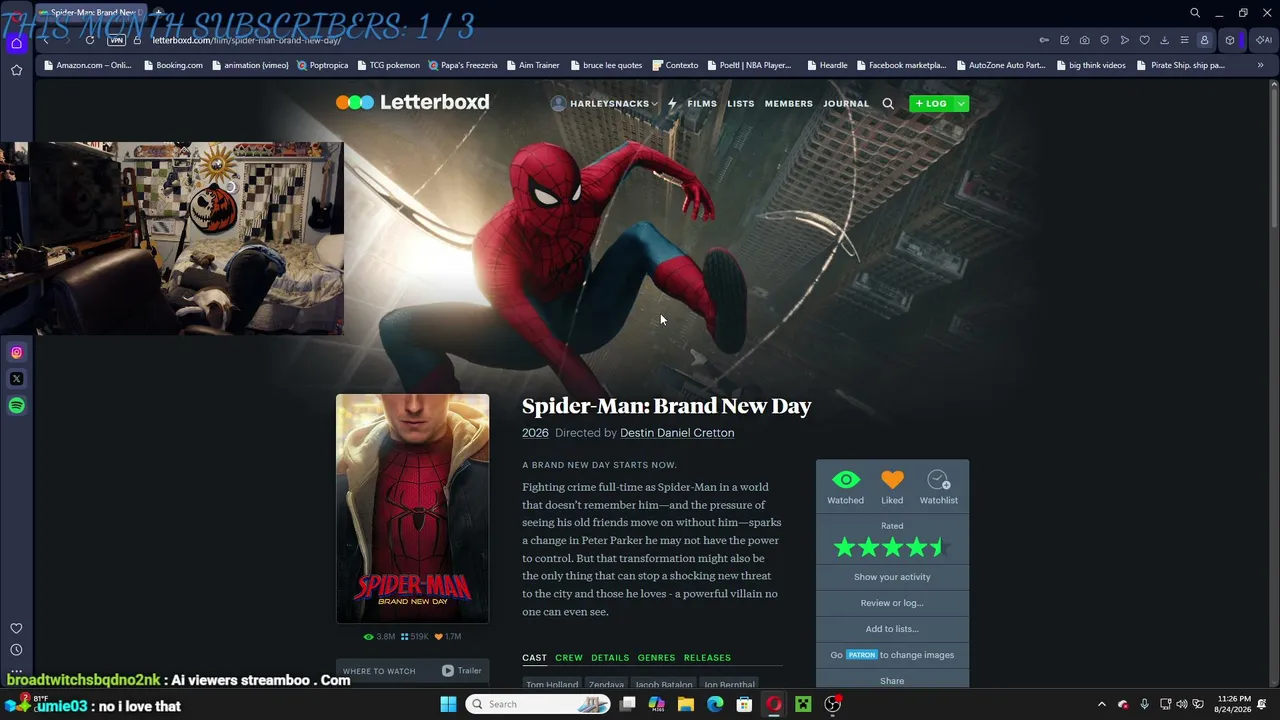Click the VPN badge in address bar
Image resolution: width=1280 pixels, height=720 pixels.
[117, 40]
